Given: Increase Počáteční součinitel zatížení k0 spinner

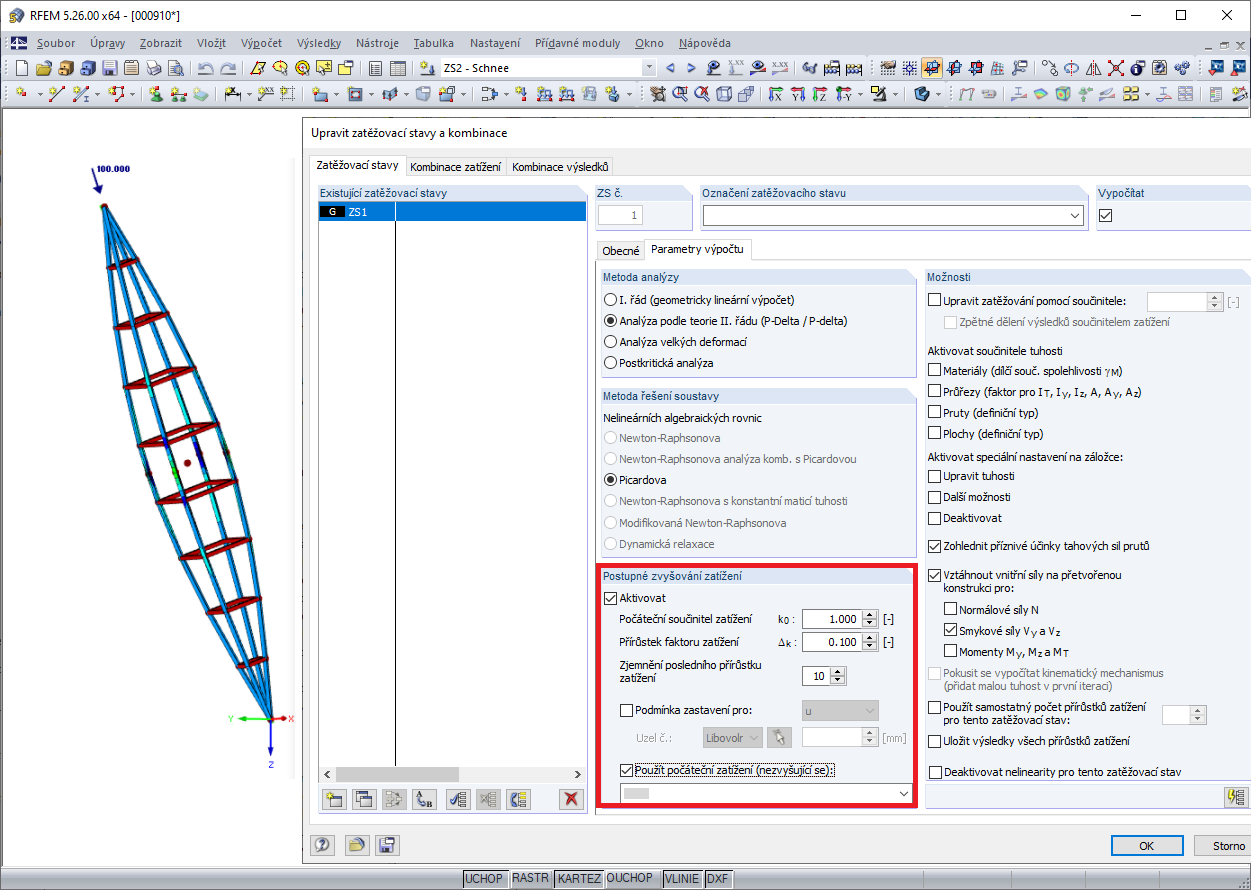Looking at the screenshot, I should click(871, 615).
